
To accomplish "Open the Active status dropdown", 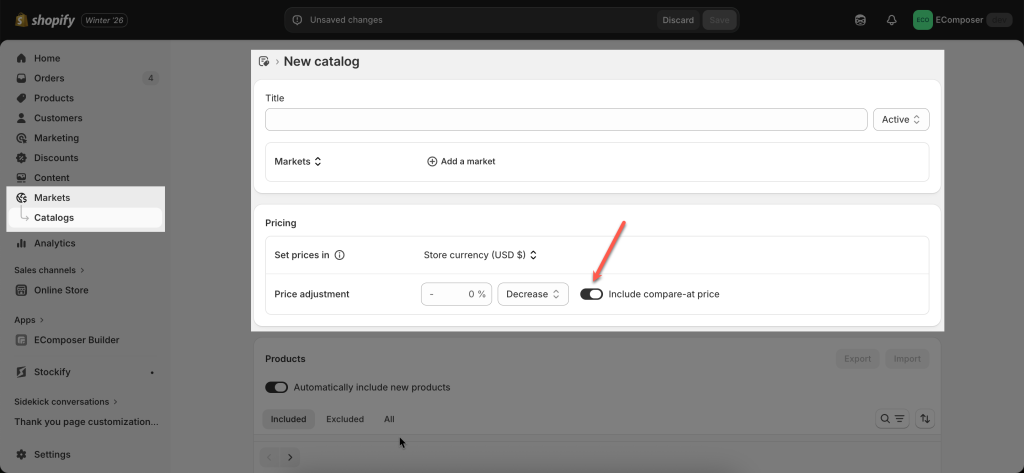I will pyautogui.click(x=901, y=120).
